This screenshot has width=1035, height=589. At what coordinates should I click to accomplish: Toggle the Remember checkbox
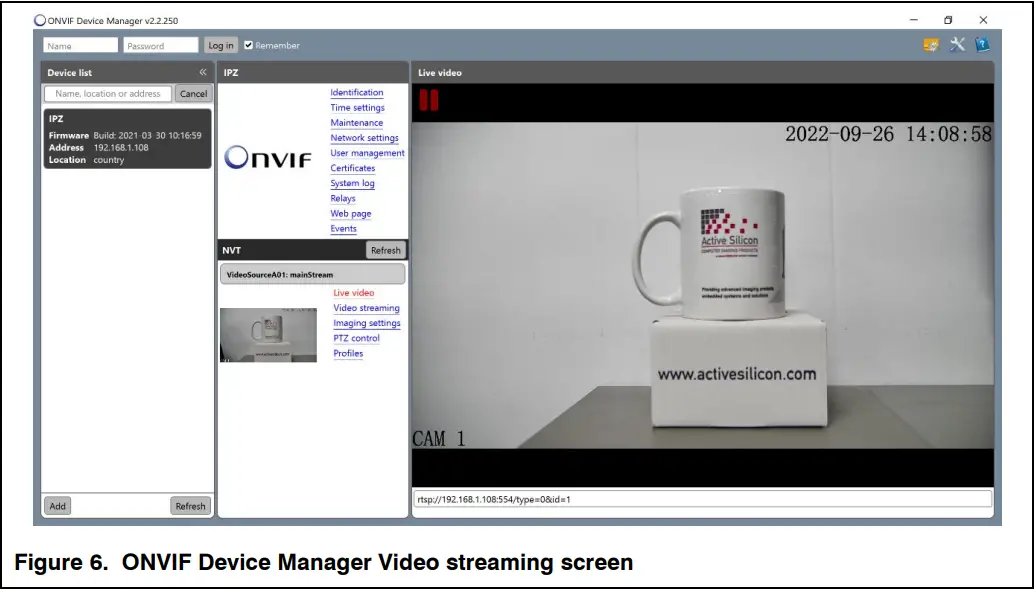coord(249,45)
